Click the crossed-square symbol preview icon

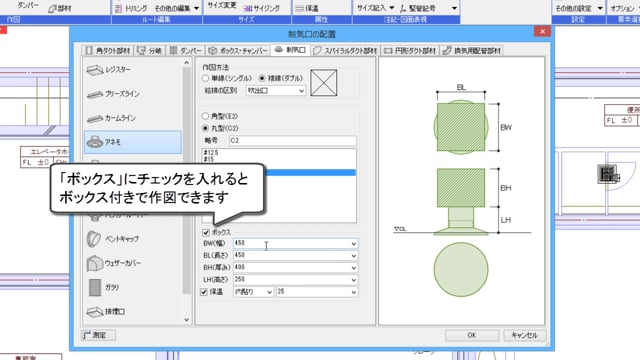click(324, 83)
